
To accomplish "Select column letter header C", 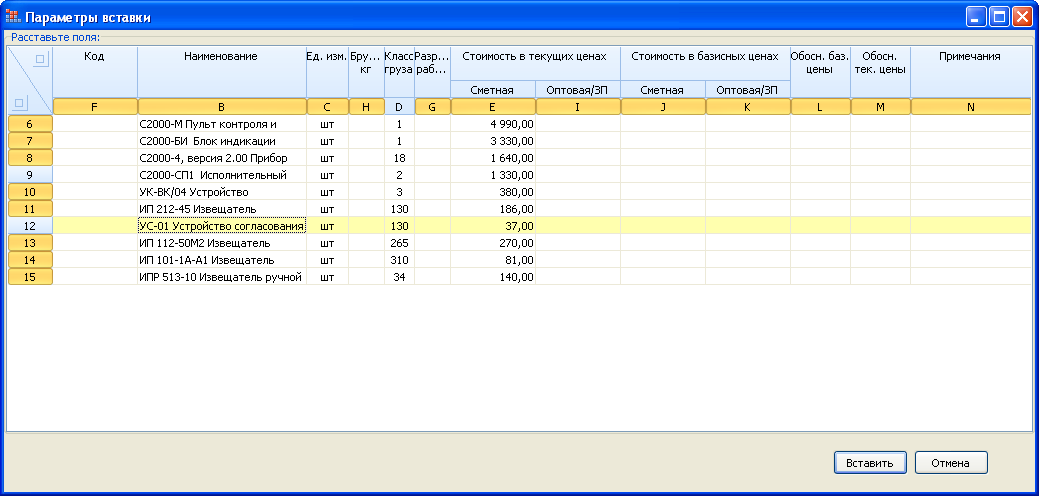I will (x=327, y=107).
